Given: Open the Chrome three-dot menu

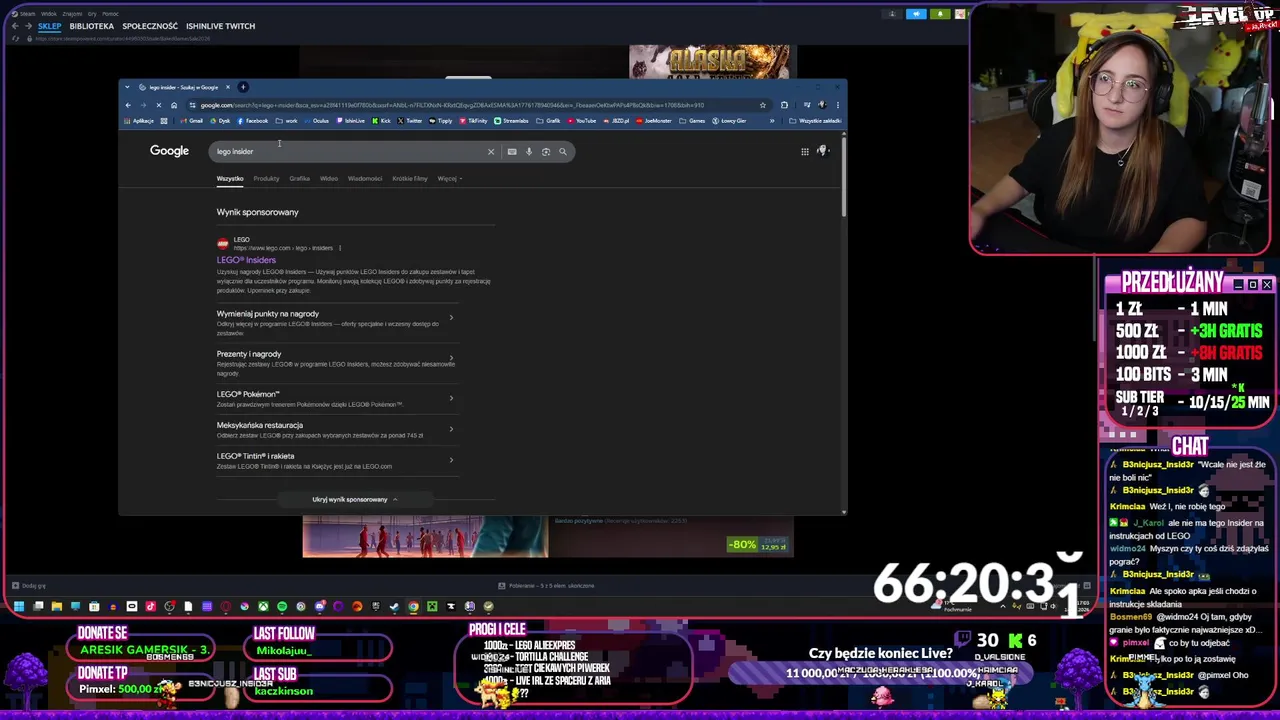Looking at the screenshot, I should 838,105.
